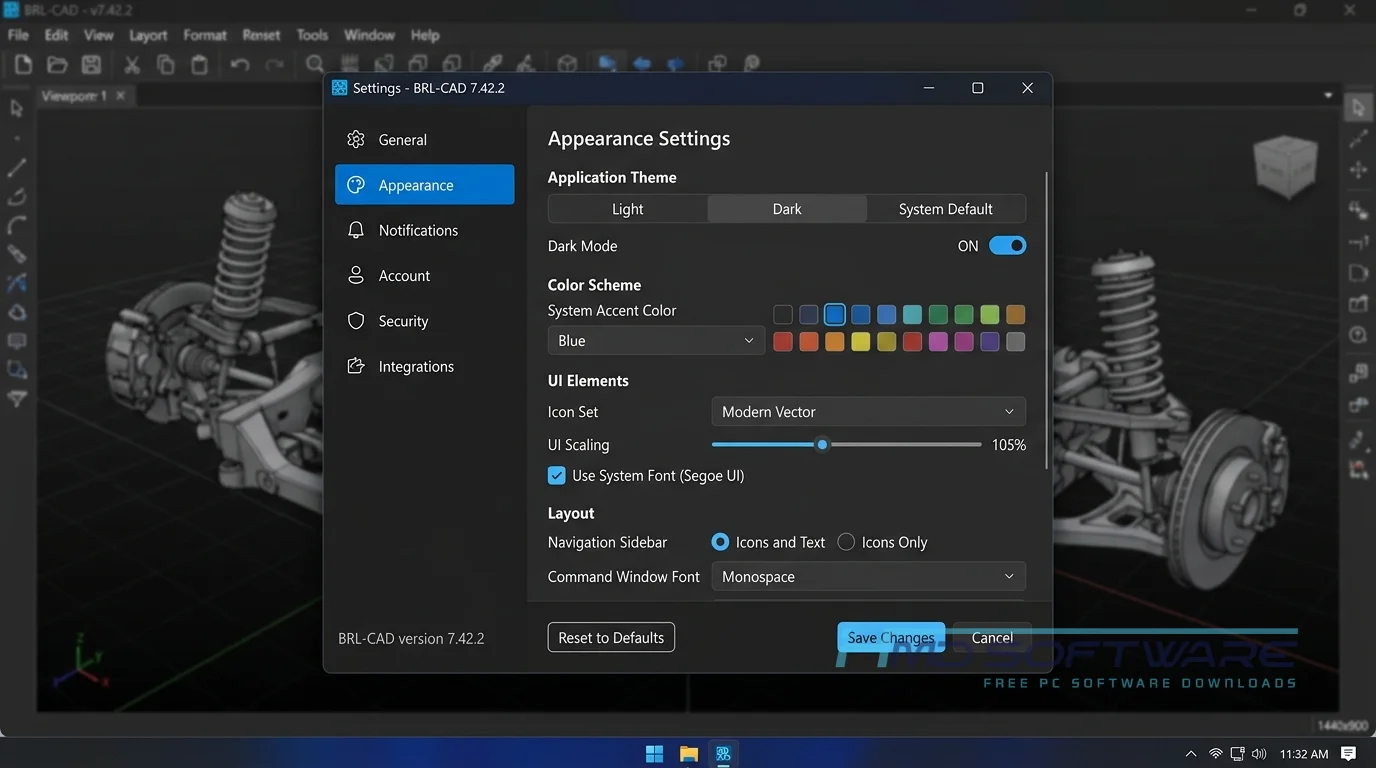Viewport: 1376px width, 768px height.
Task: Adjust the UI Scaling slider handle
Action: 822,445
